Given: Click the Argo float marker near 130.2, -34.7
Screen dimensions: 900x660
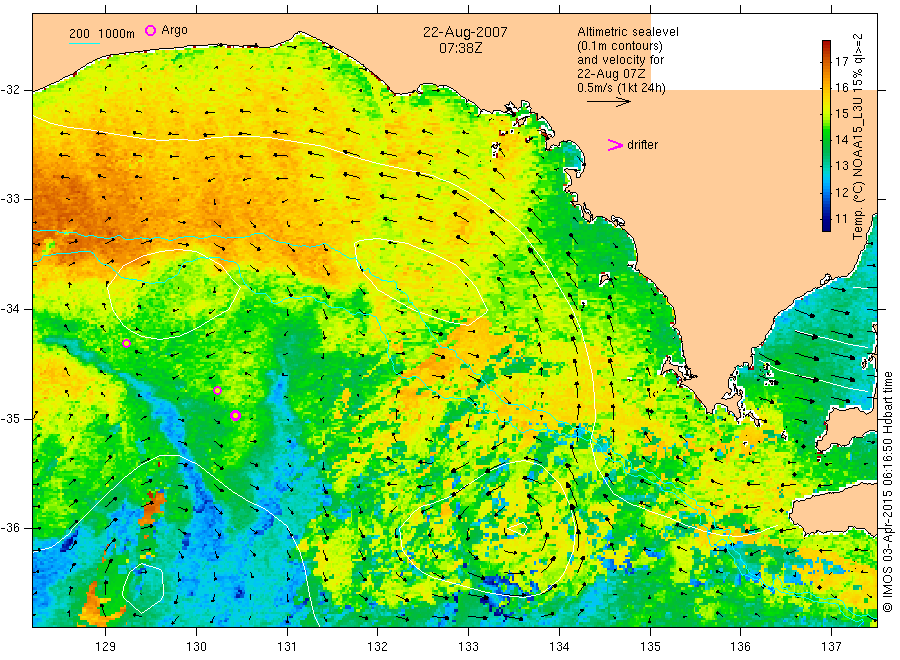Looking at the screenshot, I should point(218,391).
